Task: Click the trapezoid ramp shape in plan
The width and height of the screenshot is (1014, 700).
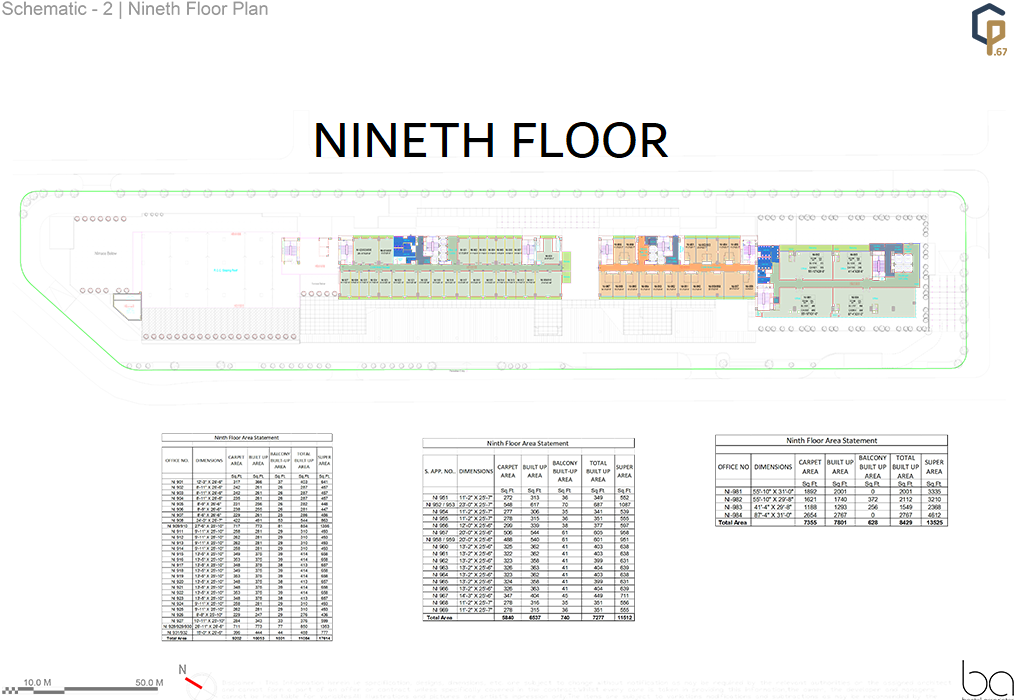Action: tap(126, 305)
